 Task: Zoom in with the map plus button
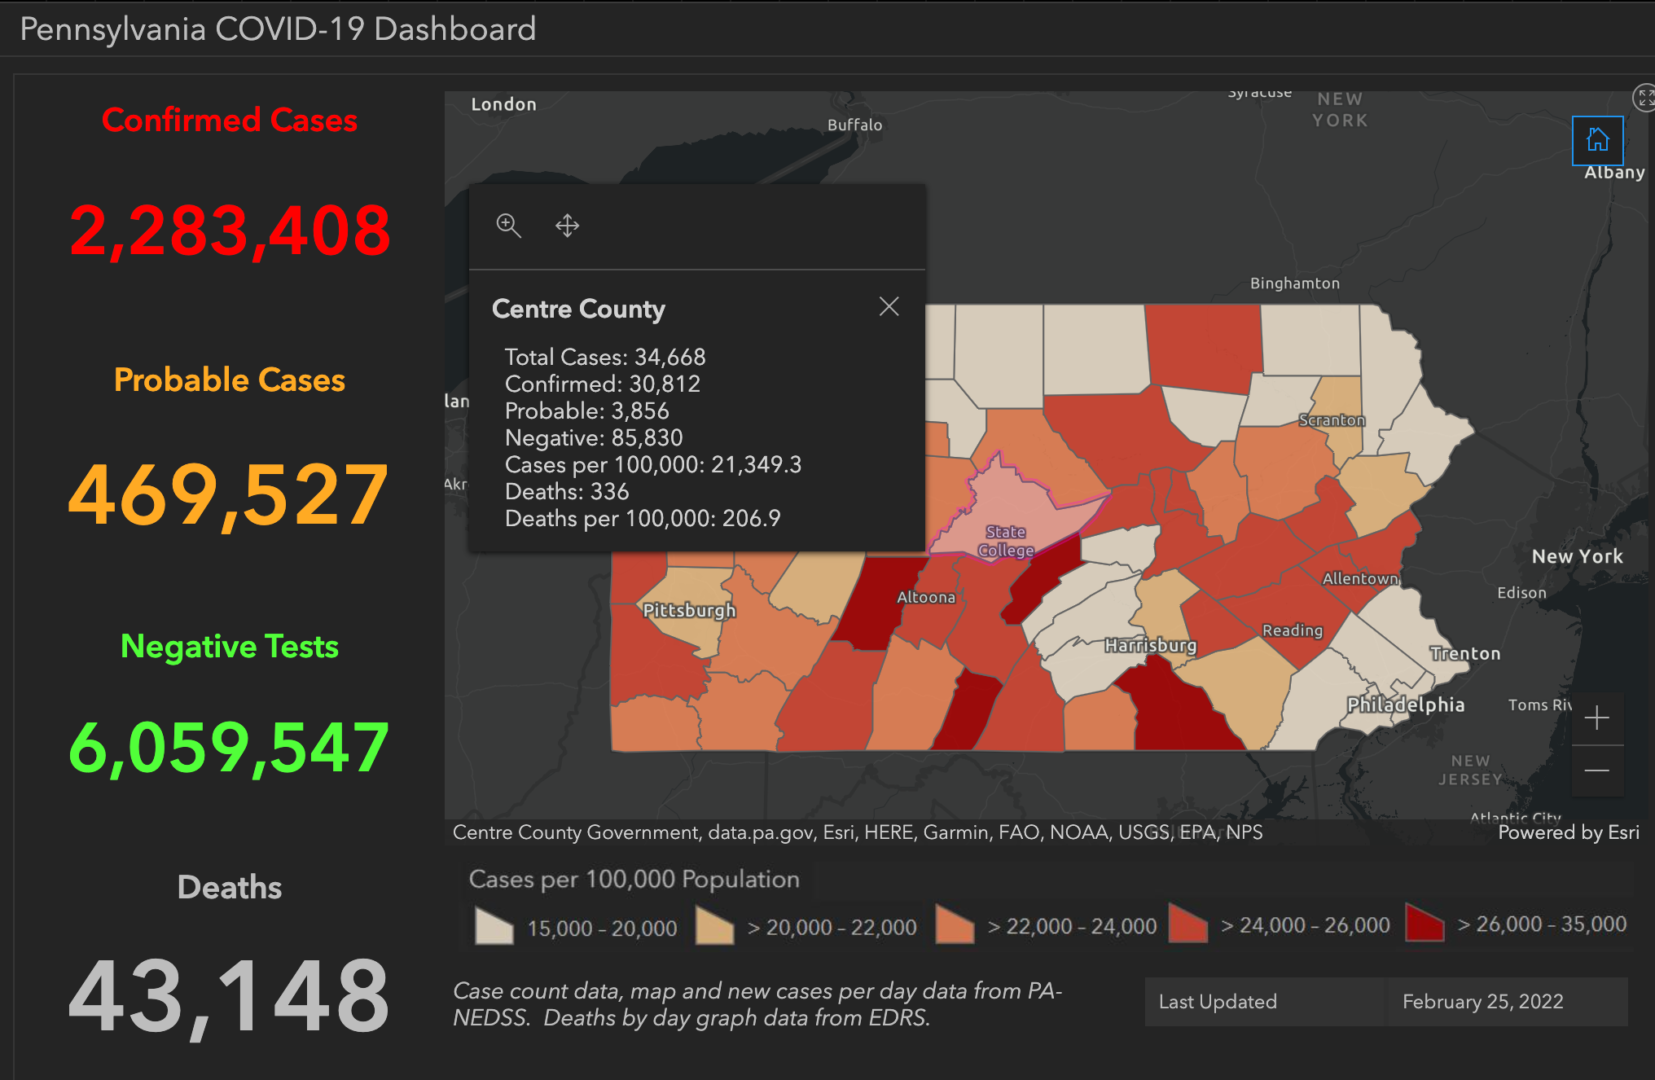[x=1597, y=718]
